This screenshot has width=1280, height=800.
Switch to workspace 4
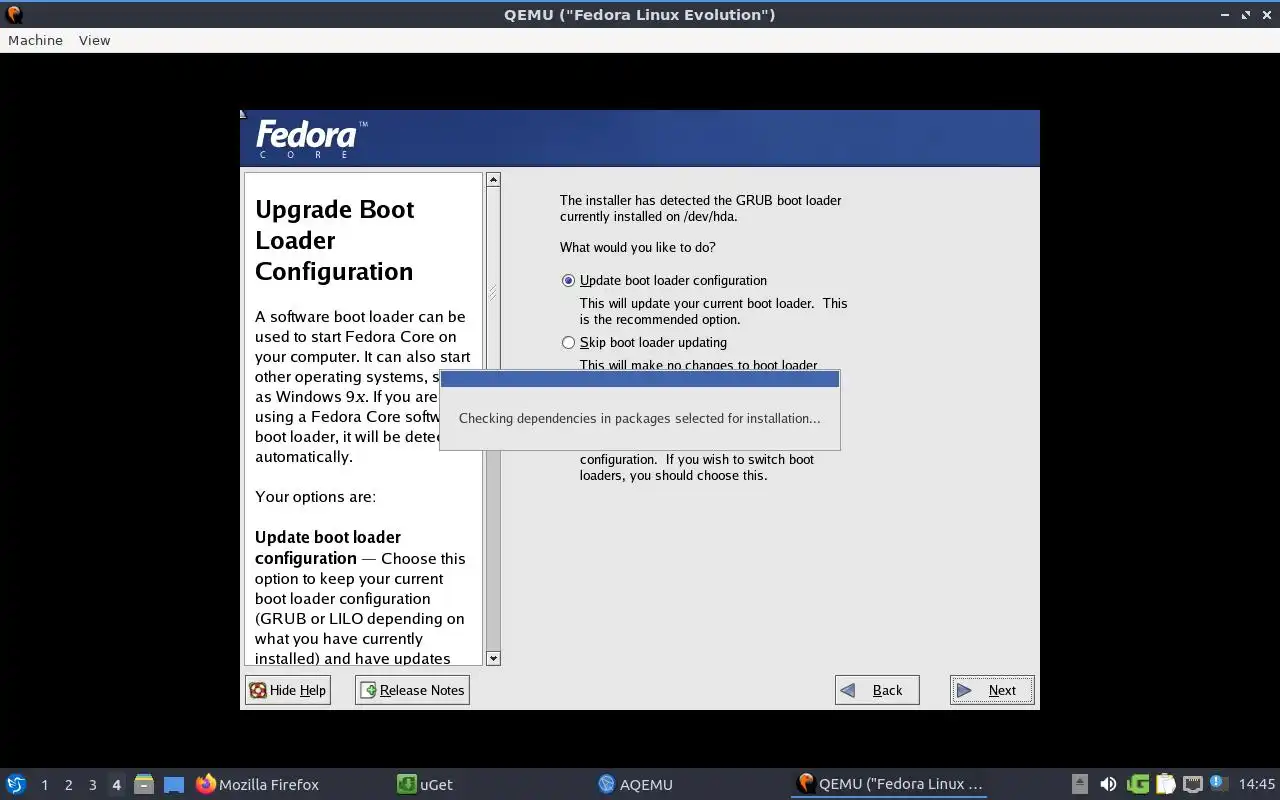[116, 785]
